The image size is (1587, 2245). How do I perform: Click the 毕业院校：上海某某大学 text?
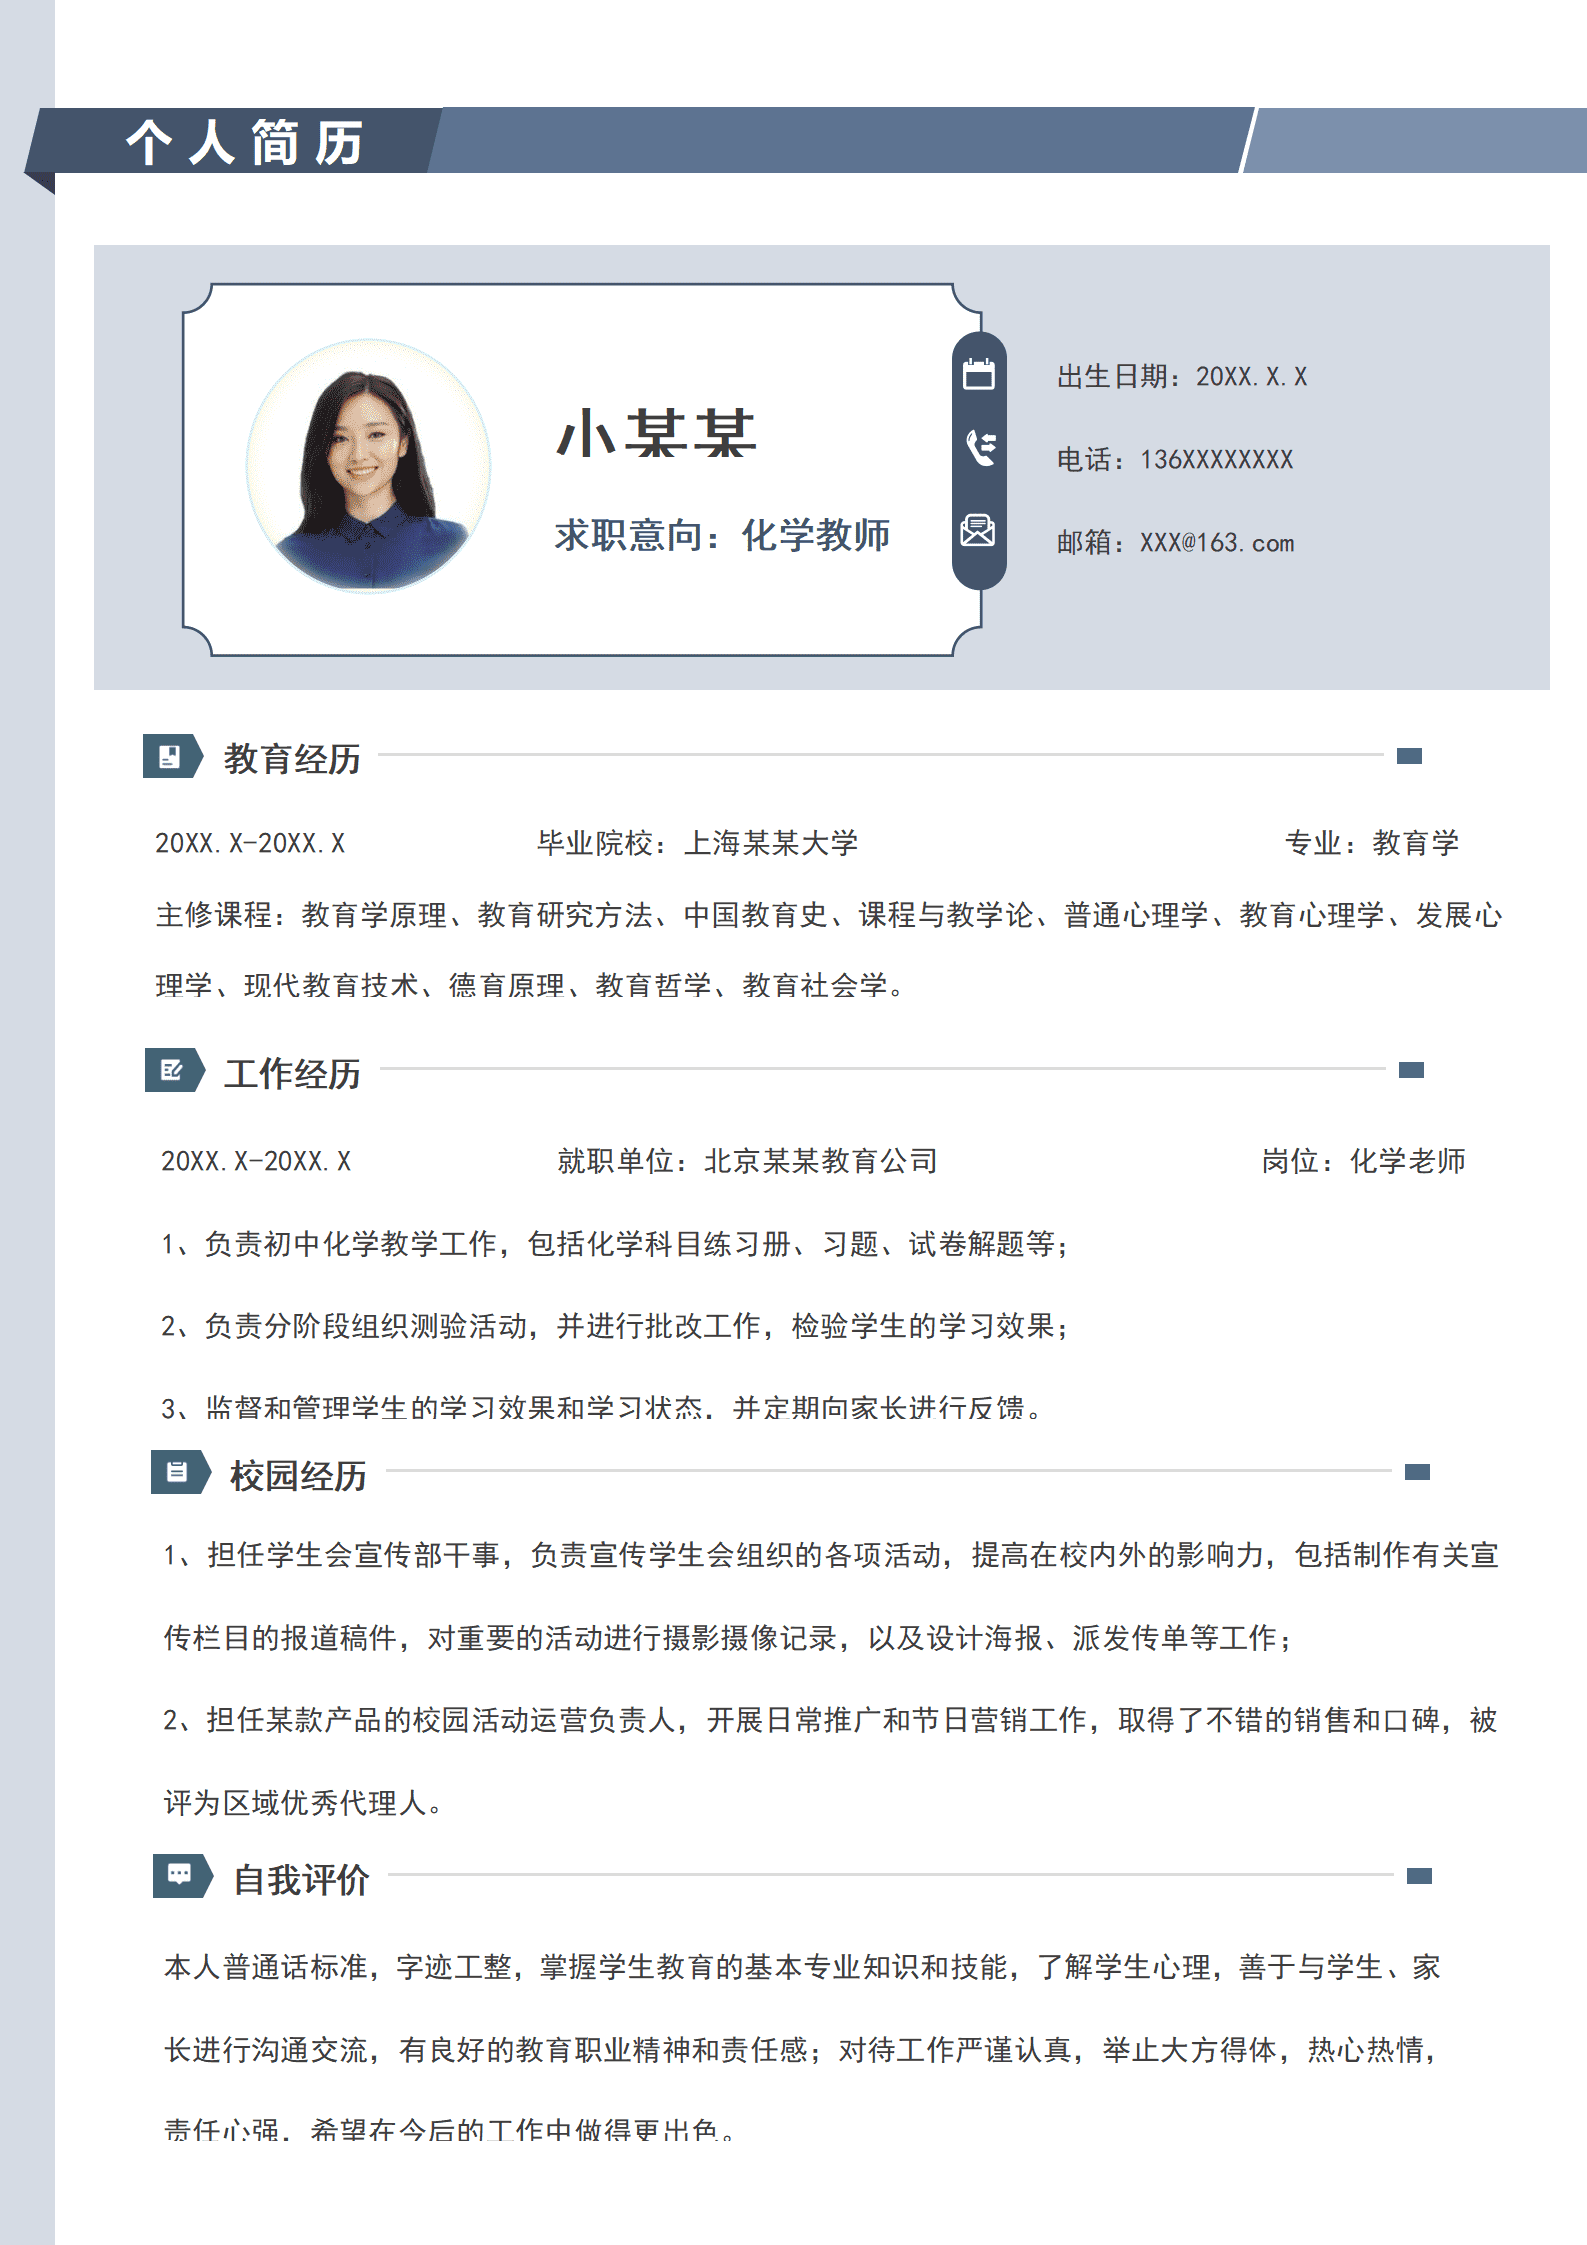coord(697,843)
